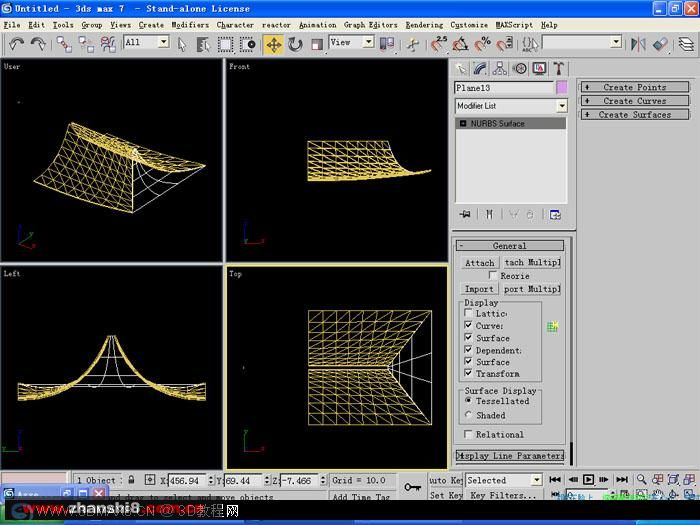Open the Rendering menu

(424, 25)
